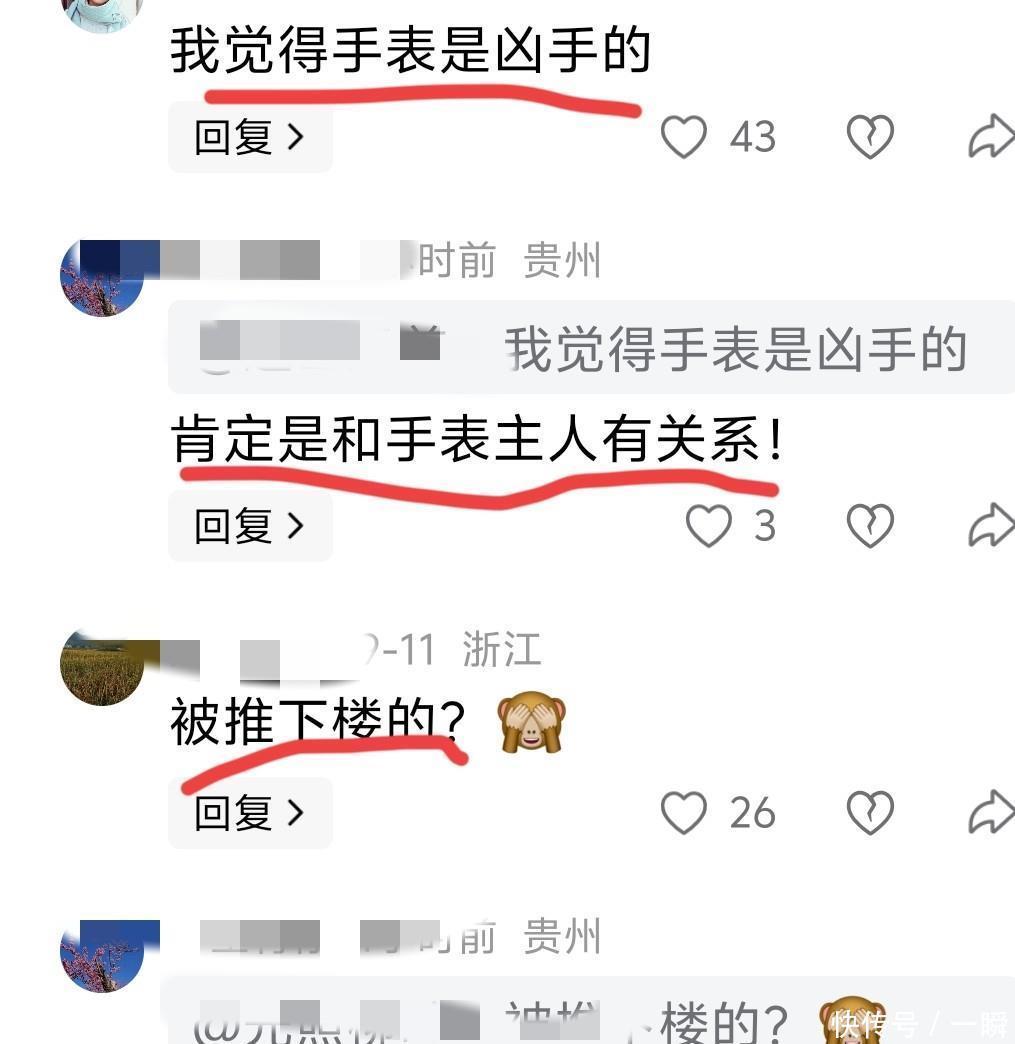Open peach blossom avatar of Guizhou commenter
Image resolution: width=1015 pixels, height=1044 pixels.
click(102, 278)
